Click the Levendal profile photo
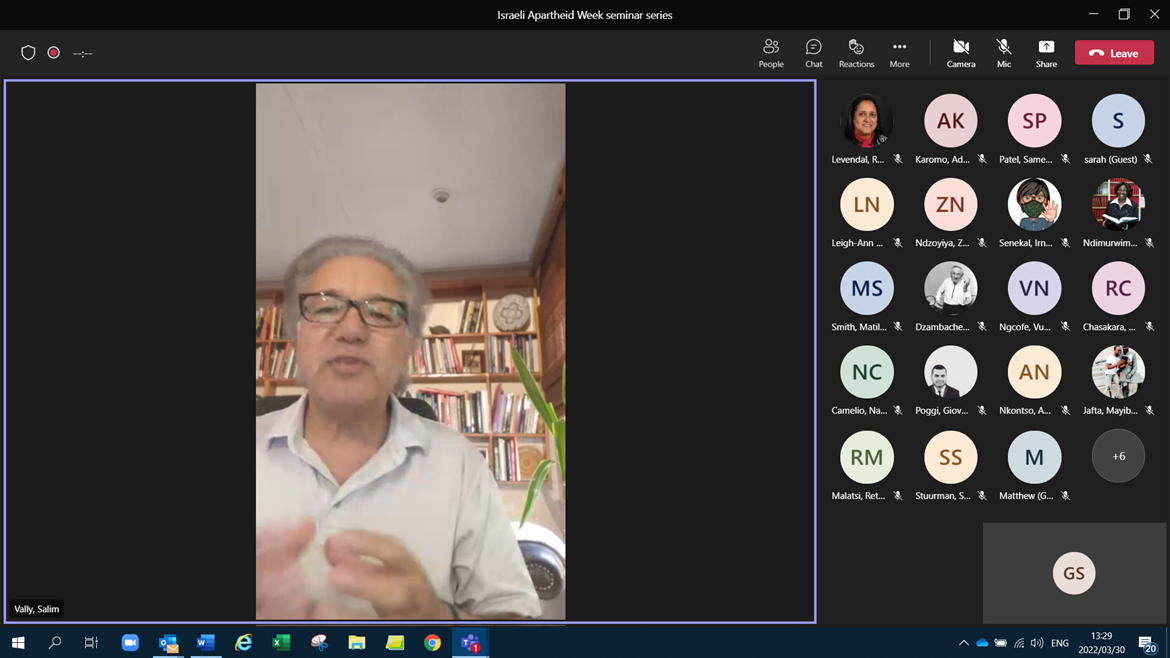Image resolution: width=1170 pixels, height=658 pixels. pos(866,120)
